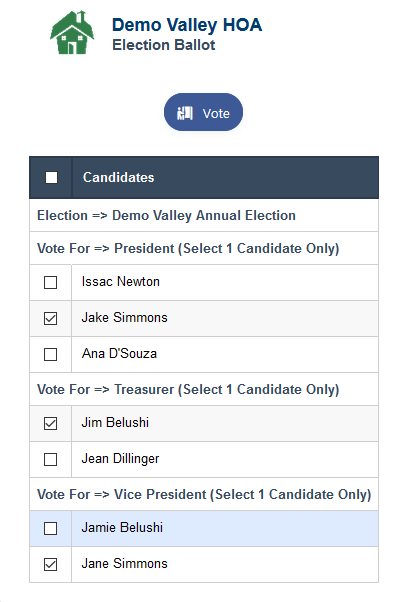
Task: Click the Candidates column header
Action: [119, 177]
